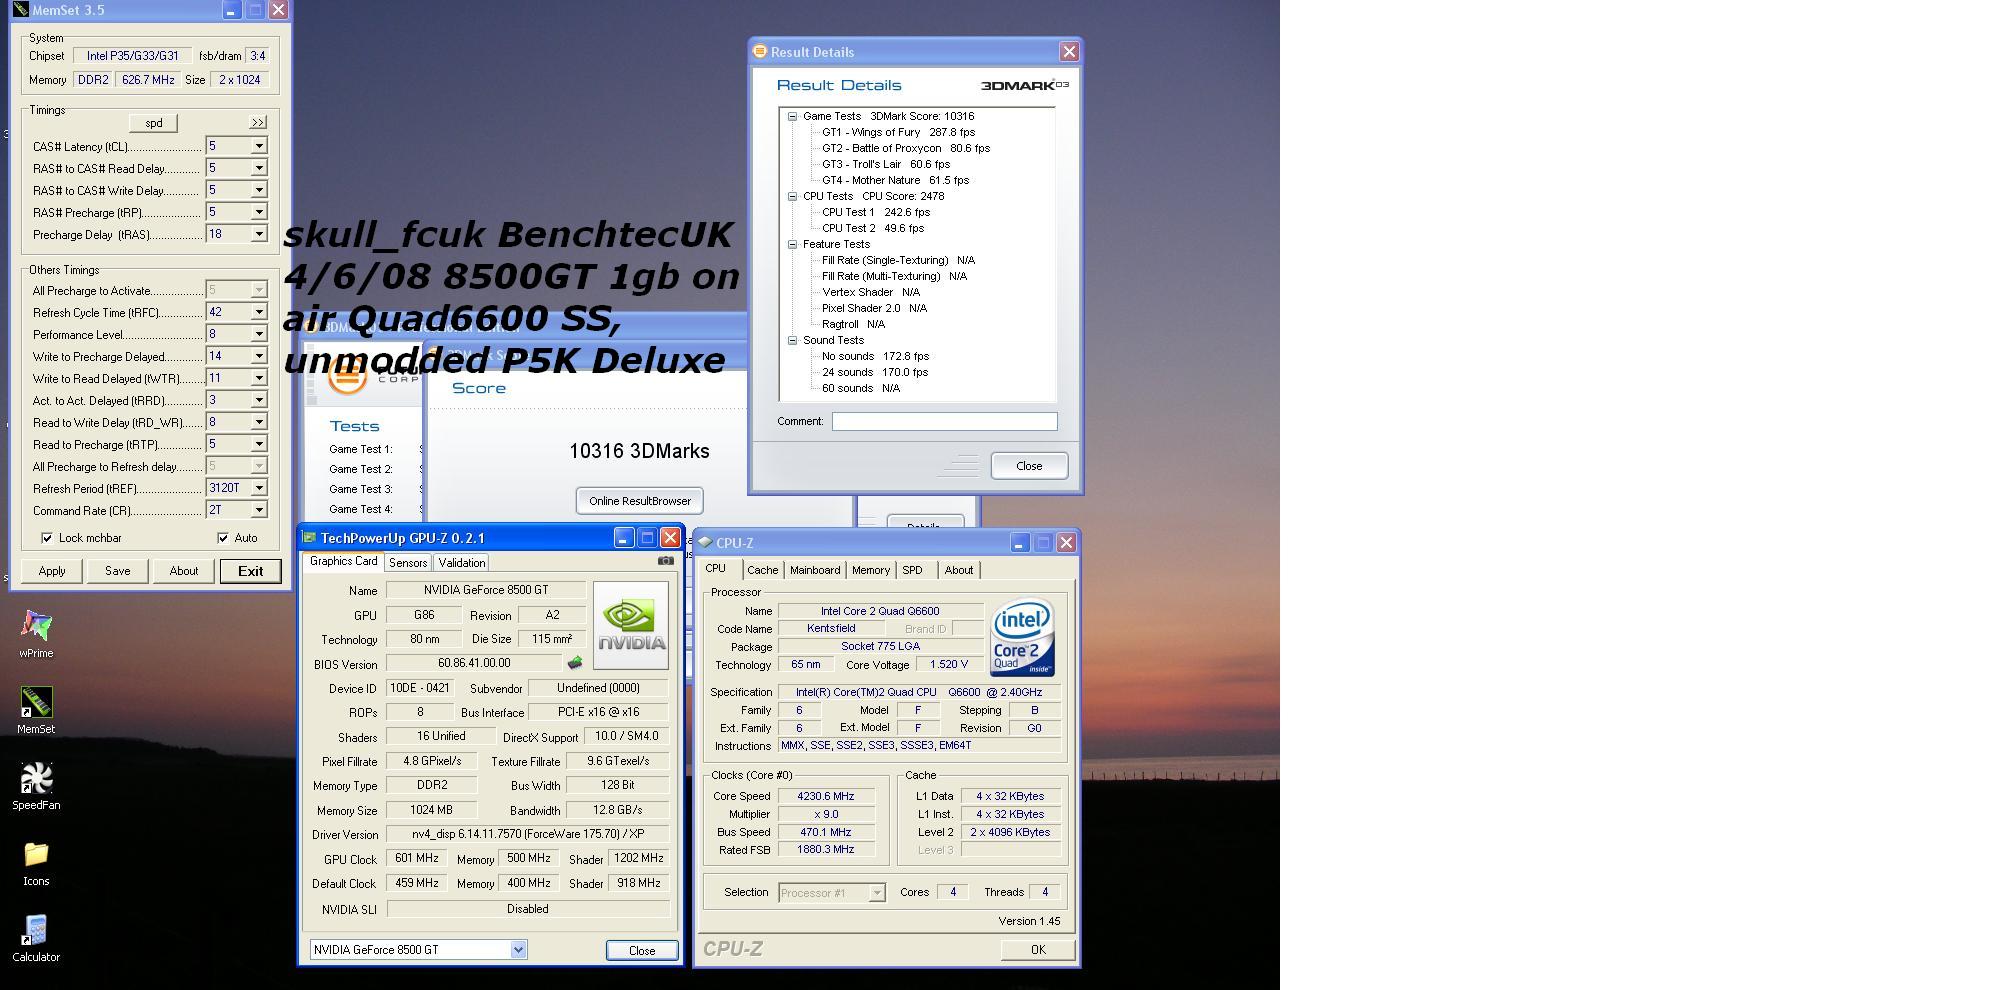This screenshot has width=2000, height=990.
Task: Click Close button in Result Details
Action: [1029, 466]
